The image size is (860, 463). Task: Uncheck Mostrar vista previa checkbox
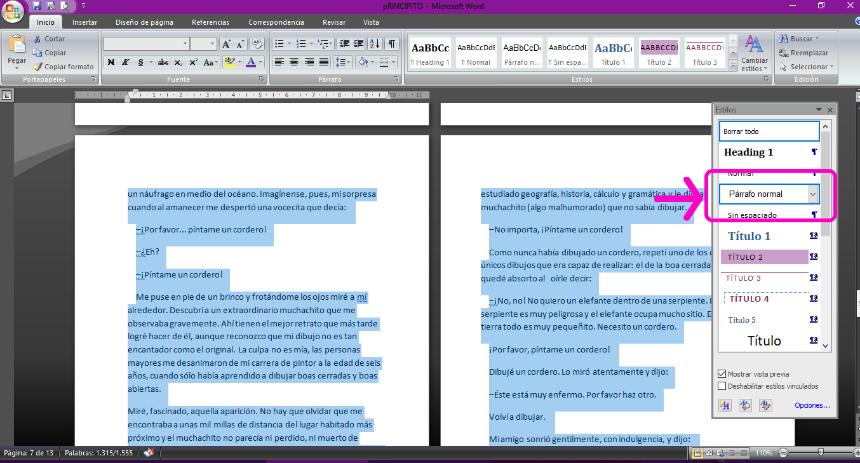[723, 374]
